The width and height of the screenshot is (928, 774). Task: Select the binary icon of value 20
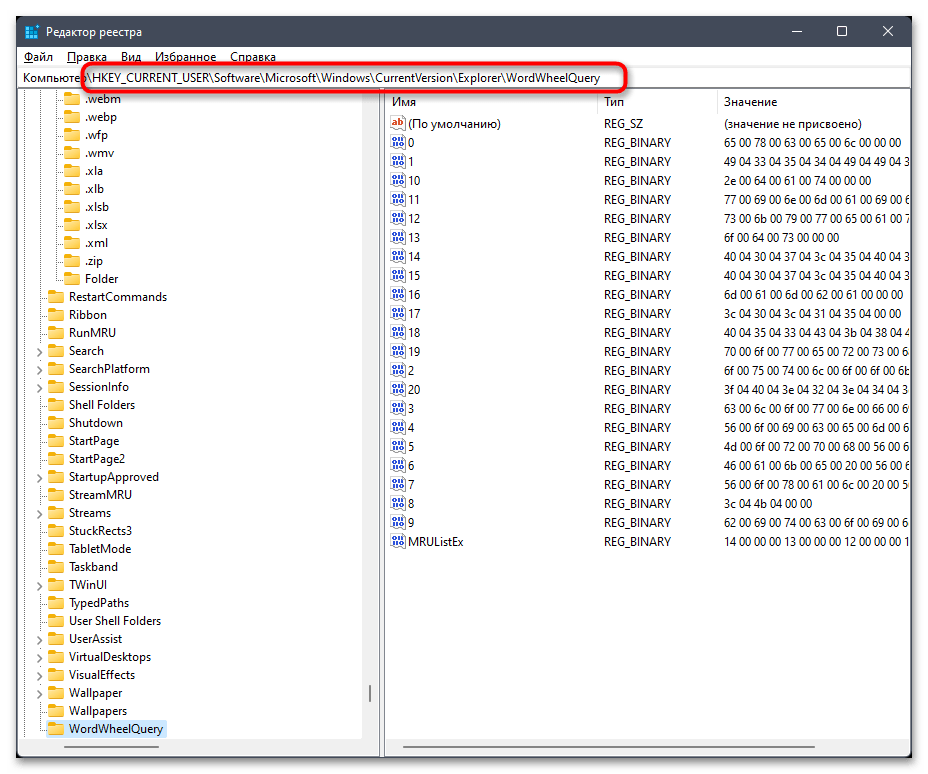pos(398,389)
